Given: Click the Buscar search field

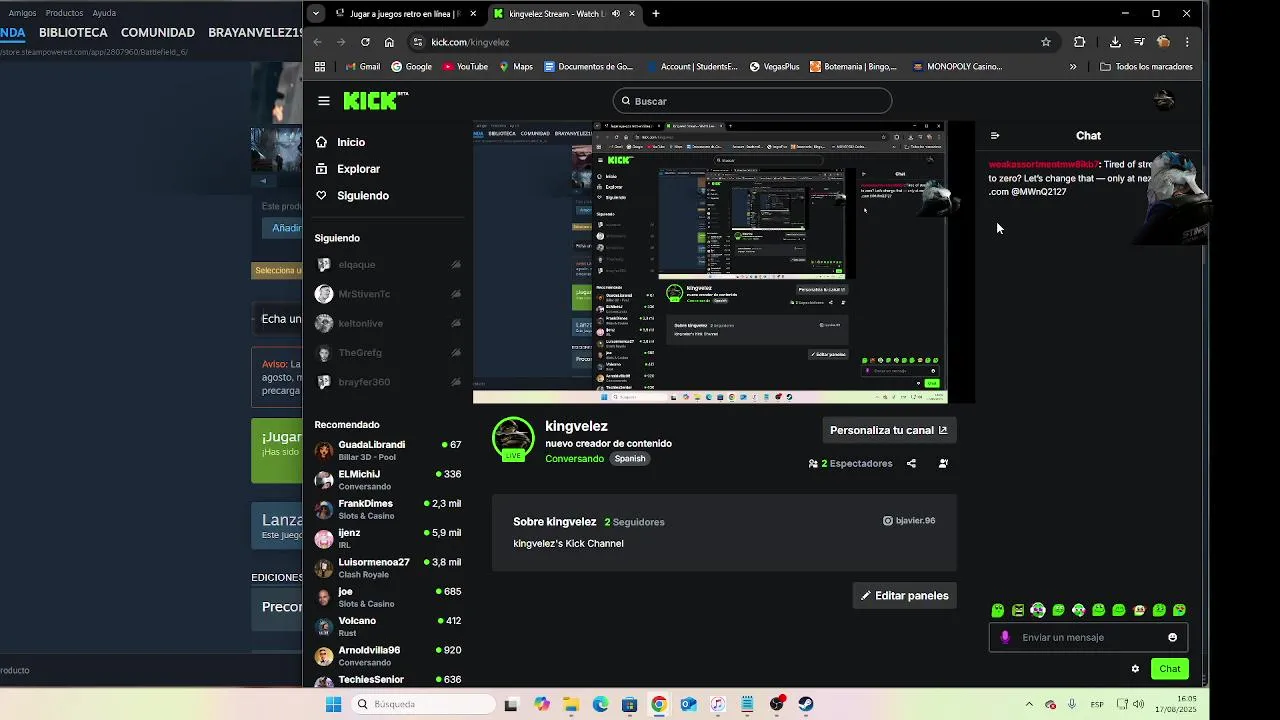Looking at the screenshot, I should (x=752, y=101).
